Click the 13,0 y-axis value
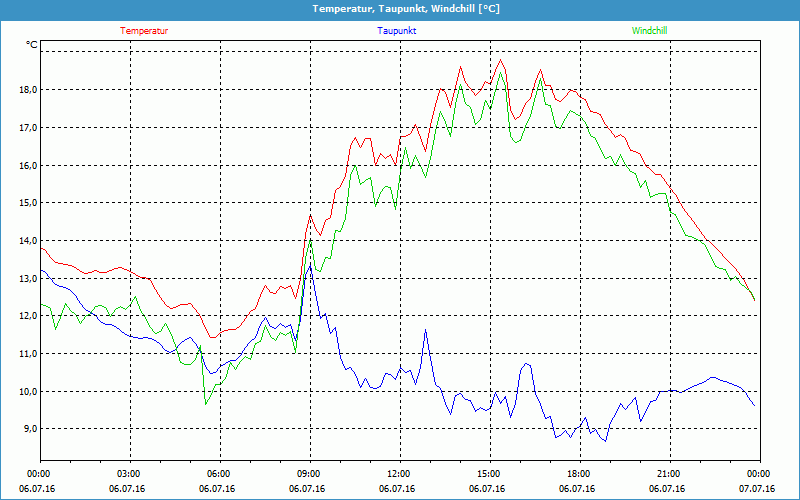Image resolution: width=800 pixels, height=500 pixels. [30, 279]
